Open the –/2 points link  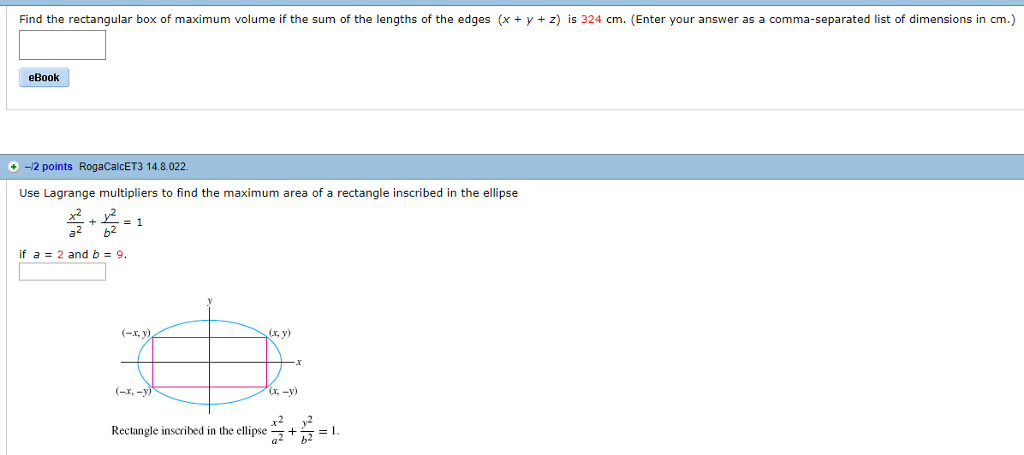[x=48, y=167]
